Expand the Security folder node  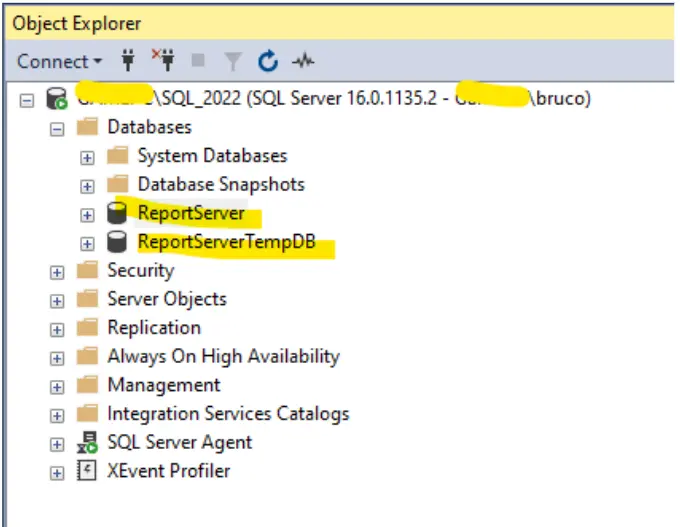click(x=57, y=272)
